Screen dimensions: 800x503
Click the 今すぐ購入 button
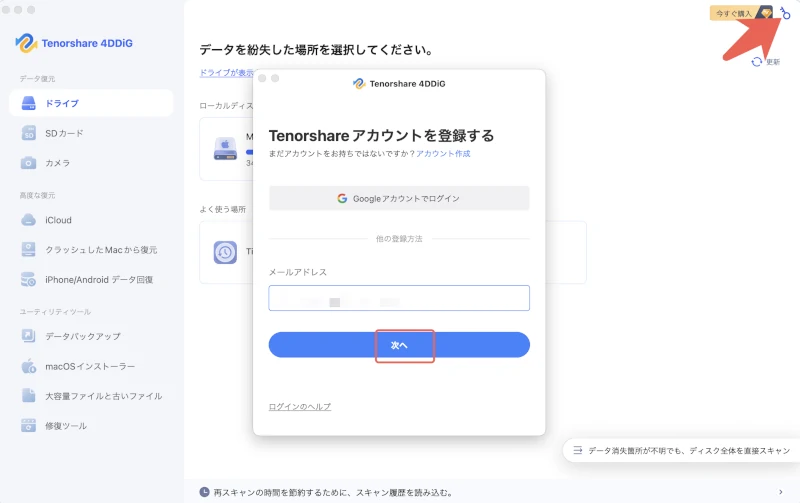click(741, 13)
